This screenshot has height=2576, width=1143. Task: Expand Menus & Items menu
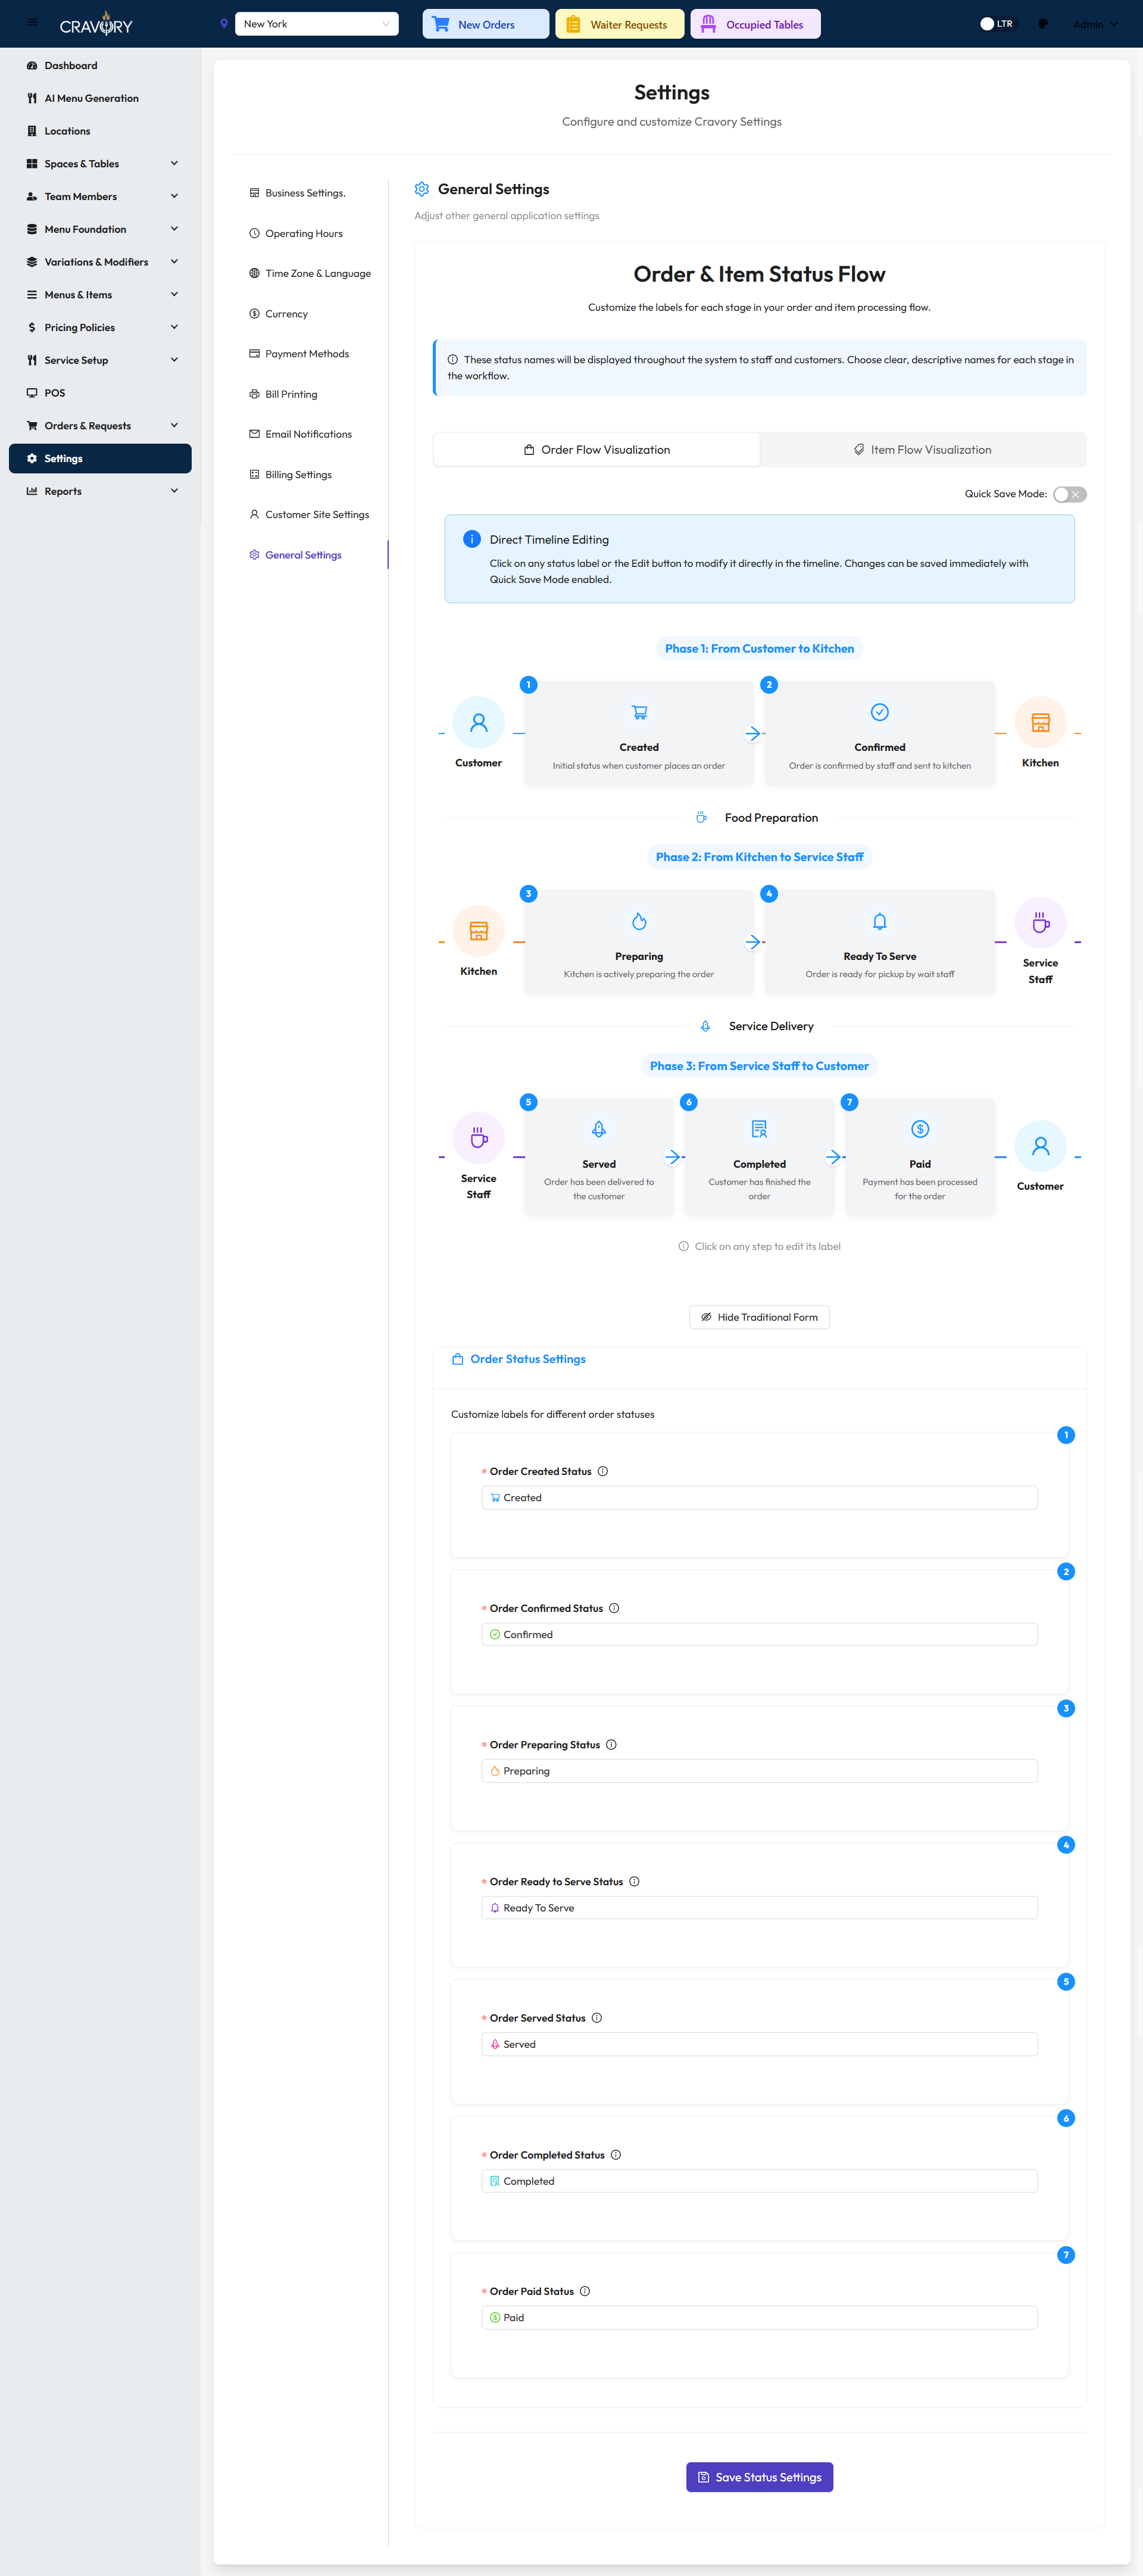[x=100, y=295]
